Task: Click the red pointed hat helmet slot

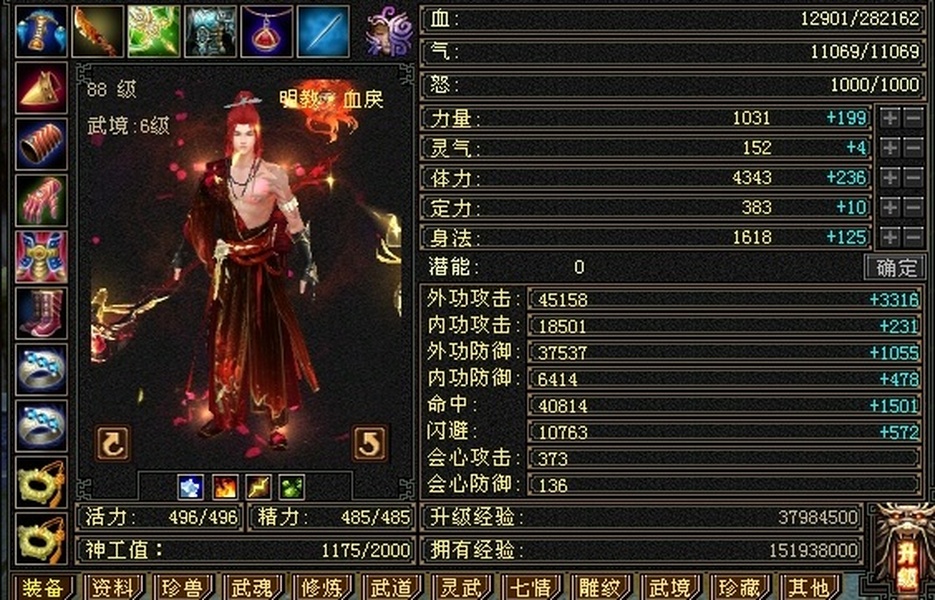Action: 41,88
